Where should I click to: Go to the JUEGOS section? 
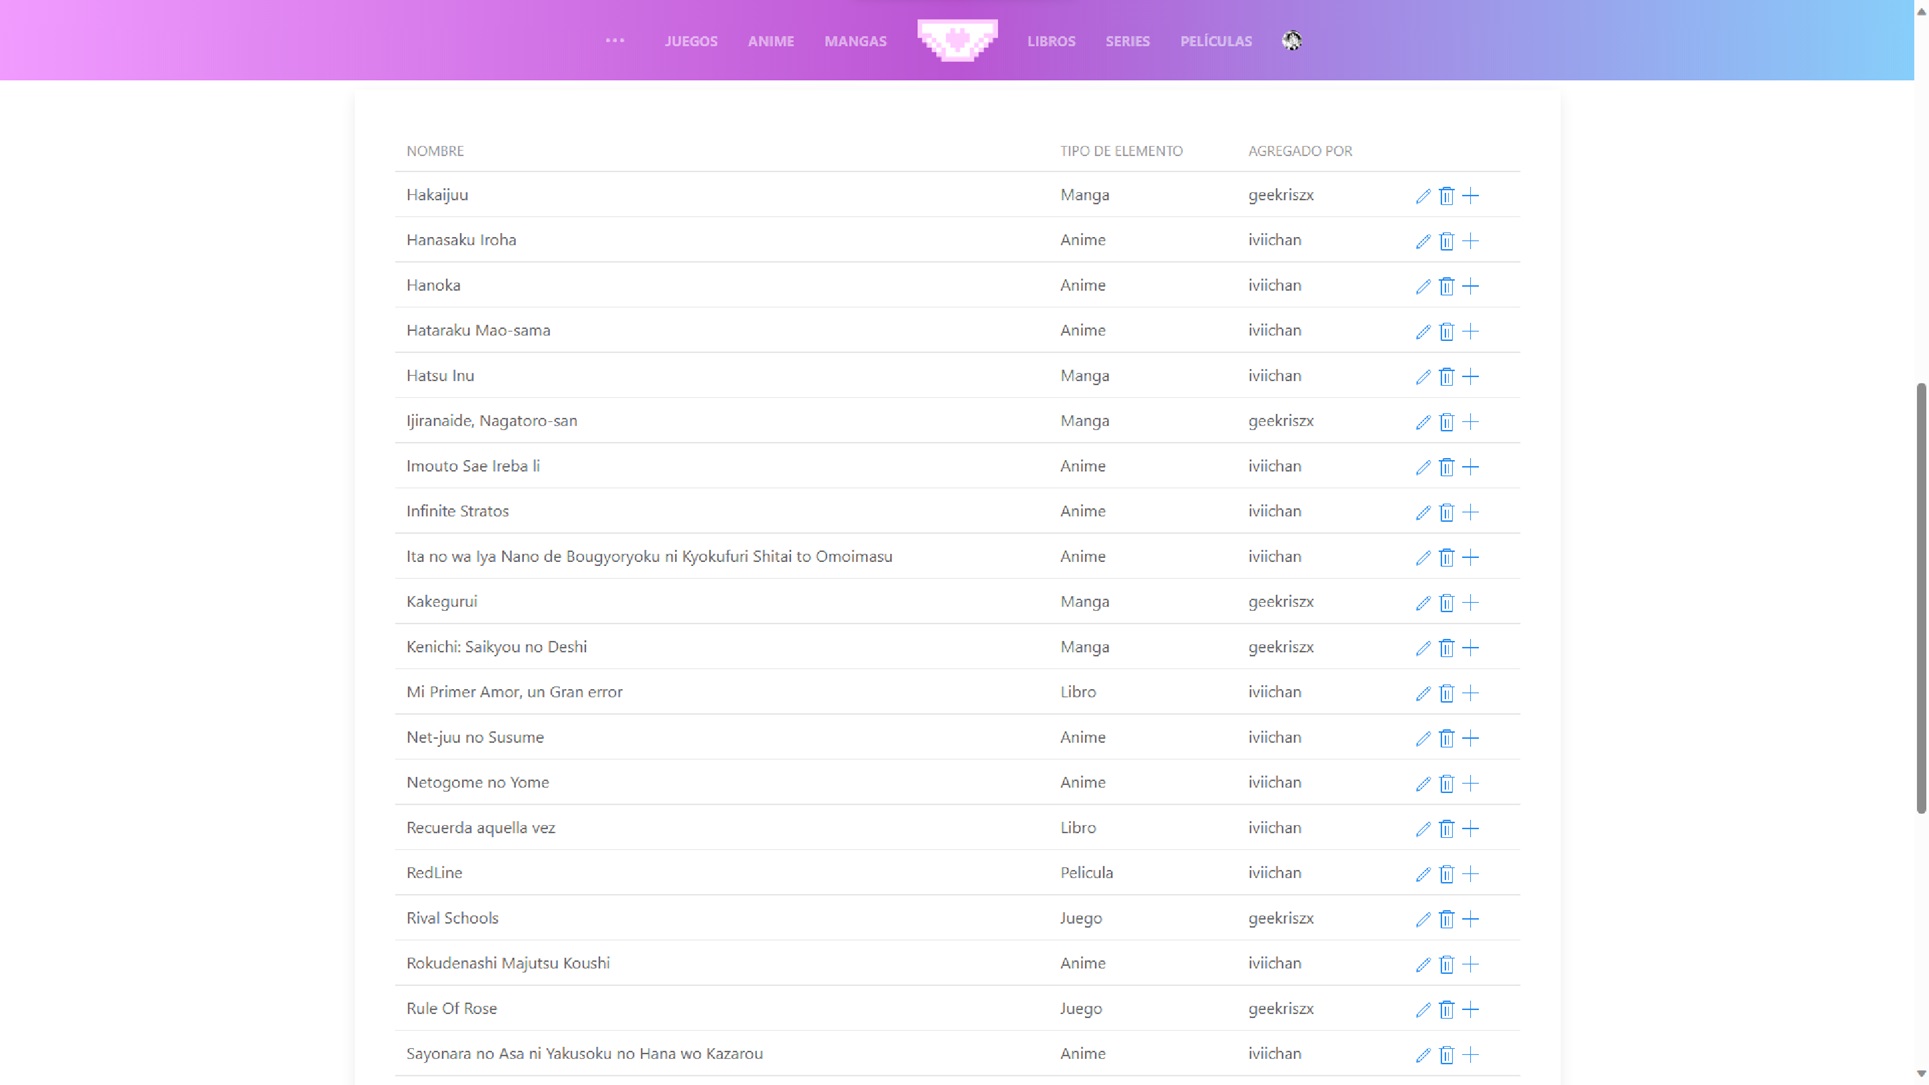(691, 41)
